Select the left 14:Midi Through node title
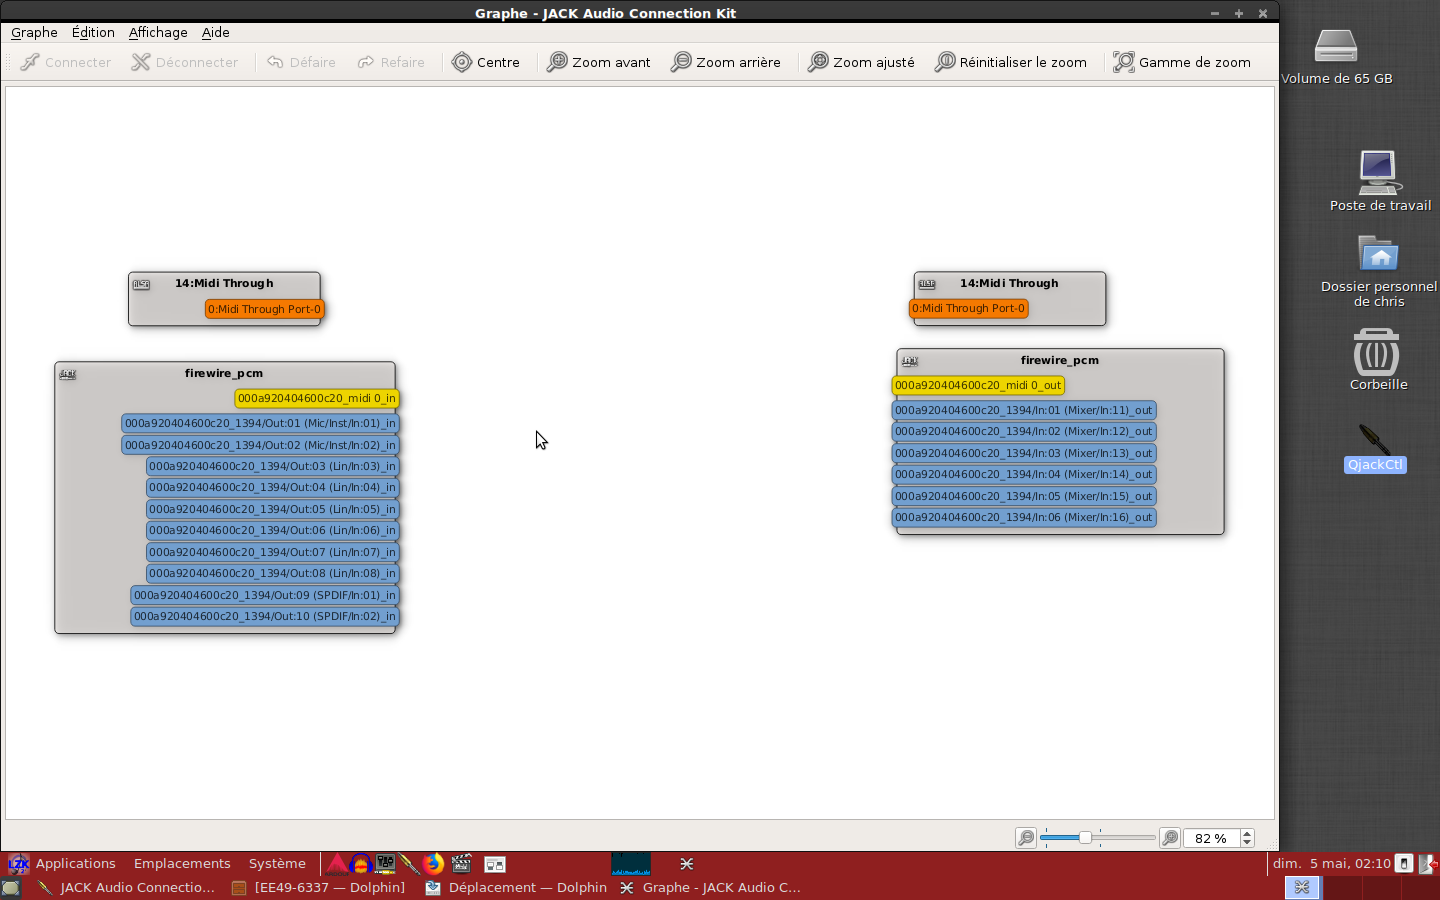The image size is (1440, 900). [x=224, y=283]
